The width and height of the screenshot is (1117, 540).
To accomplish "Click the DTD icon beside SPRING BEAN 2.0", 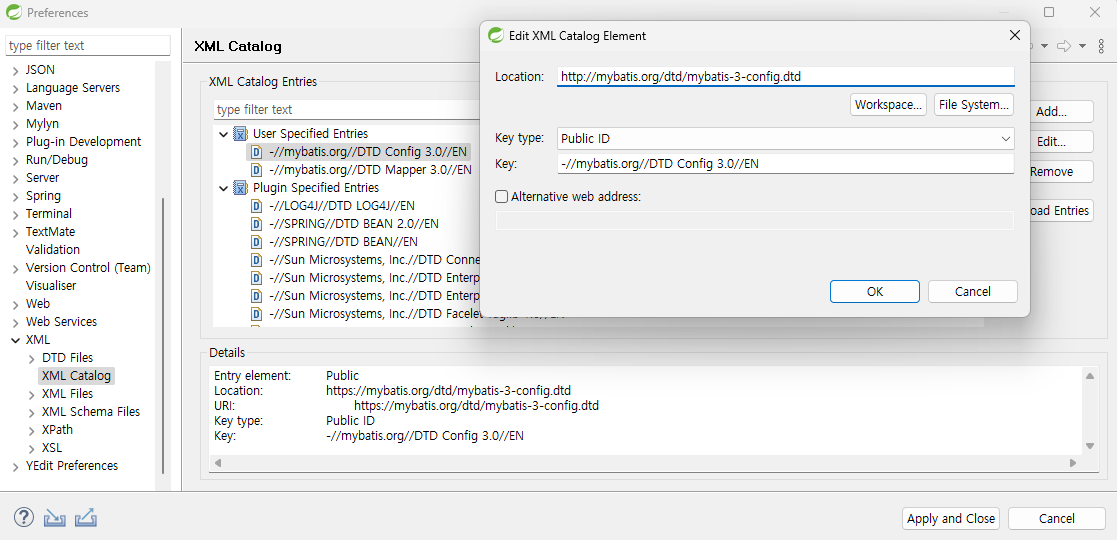I will coord(256,224).
